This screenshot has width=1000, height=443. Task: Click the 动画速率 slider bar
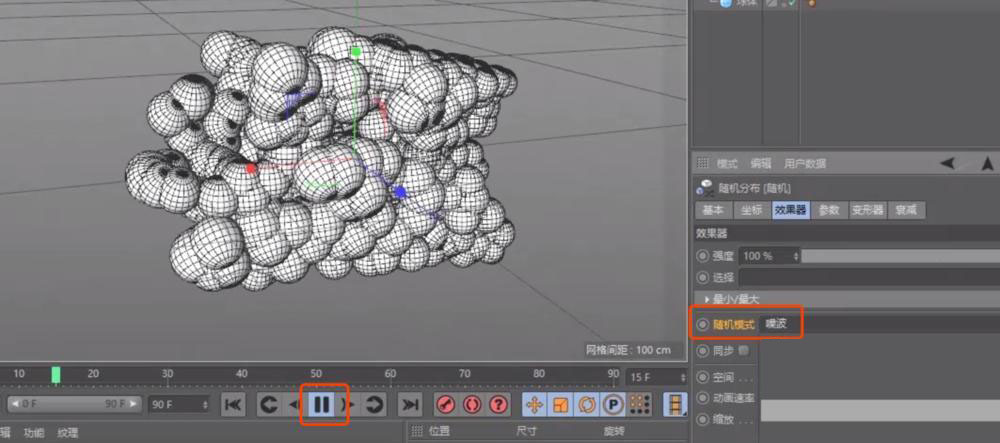(880, 410)
